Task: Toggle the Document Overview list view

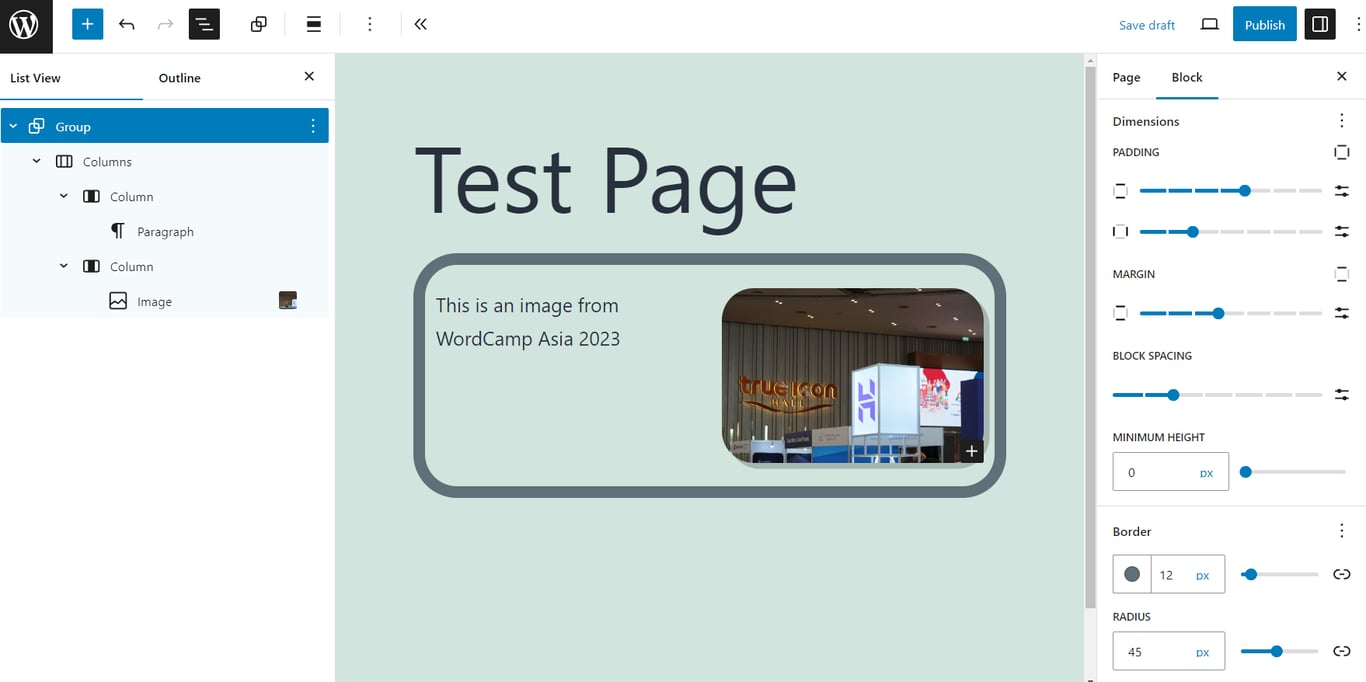Action: point(204,23)
